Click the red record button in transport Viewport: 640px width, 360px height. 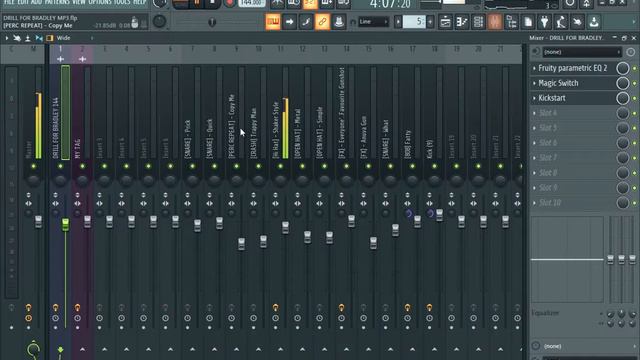point(229,3)
